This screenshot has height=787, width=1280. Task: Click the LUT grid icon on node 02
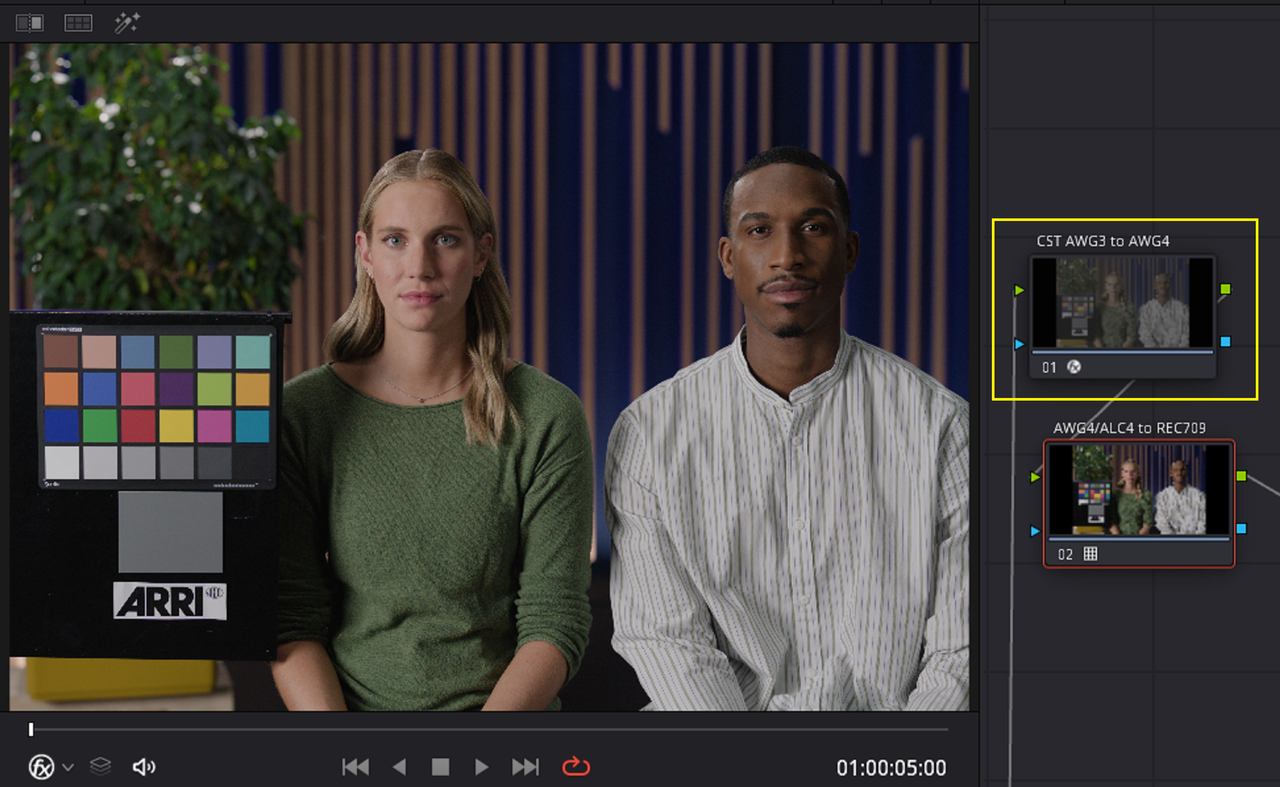coord(1091,553)
